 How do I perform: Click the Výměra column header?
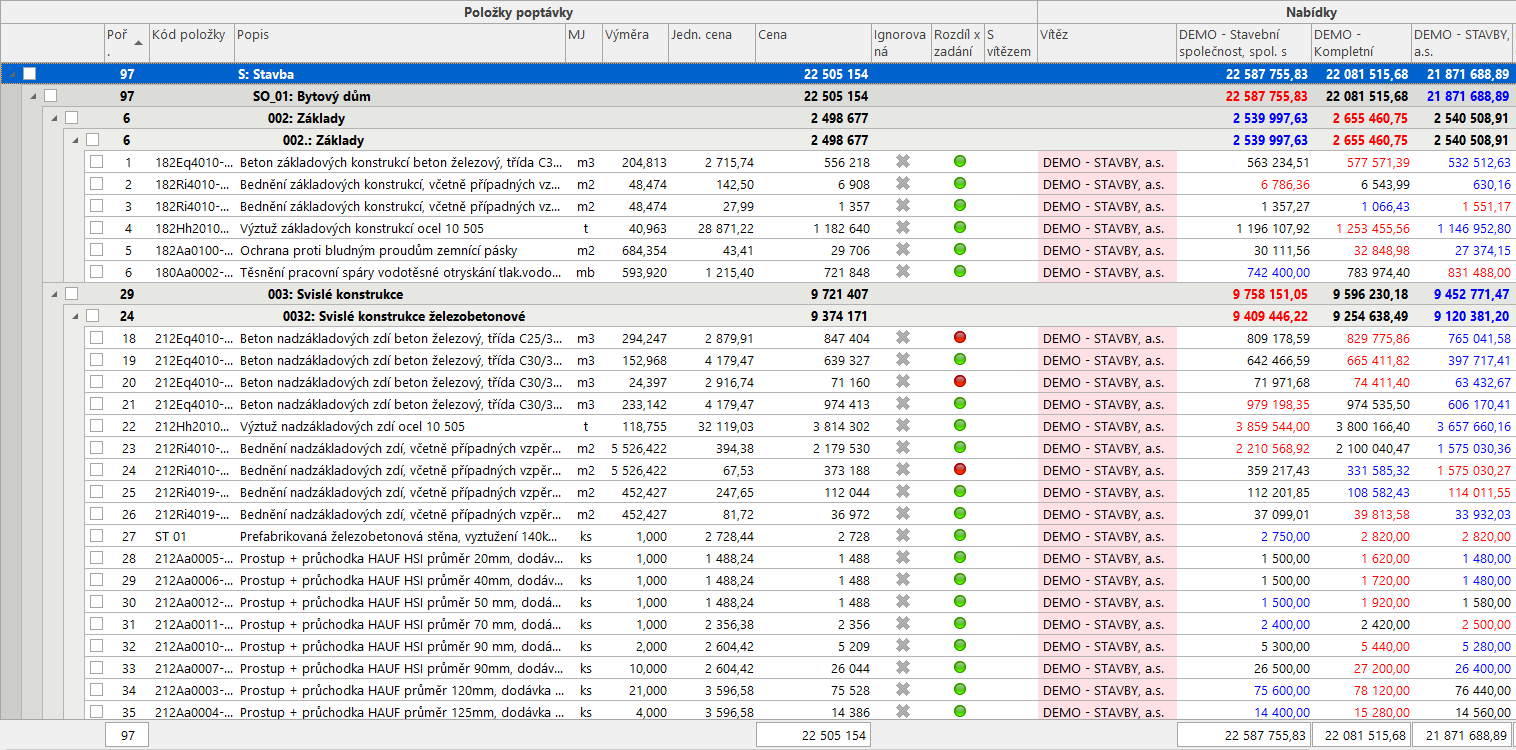click(x=635, y=42)
